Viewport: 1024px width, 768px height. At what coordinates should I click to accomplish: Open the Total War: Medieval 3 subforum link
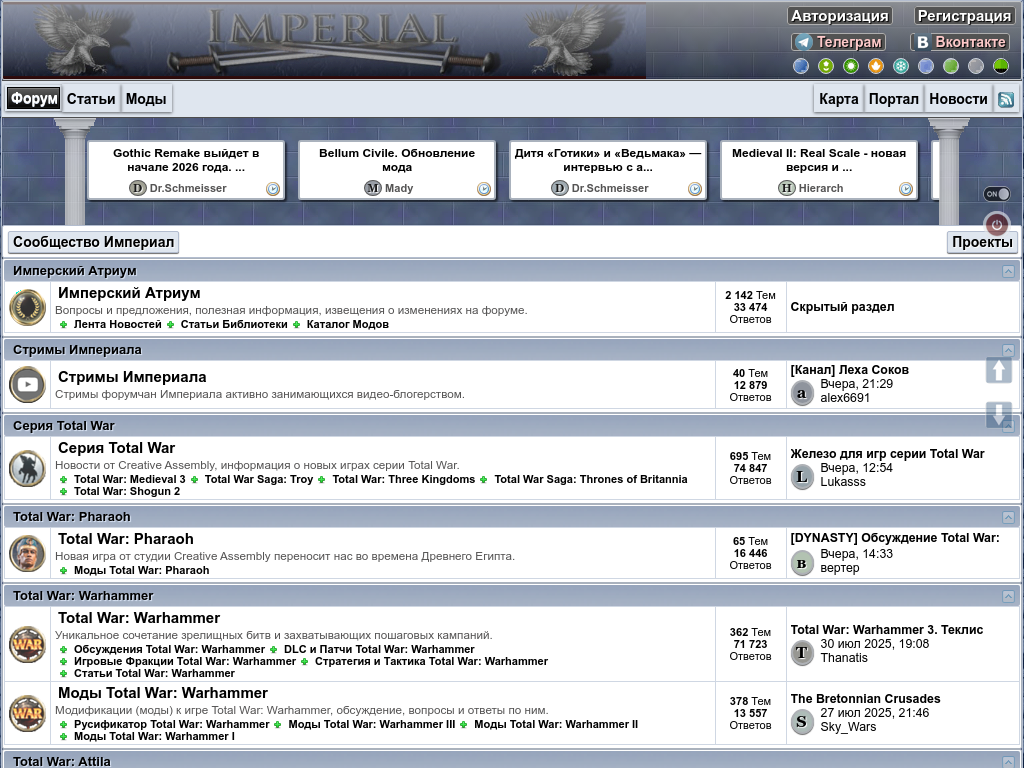coord(129,479)
